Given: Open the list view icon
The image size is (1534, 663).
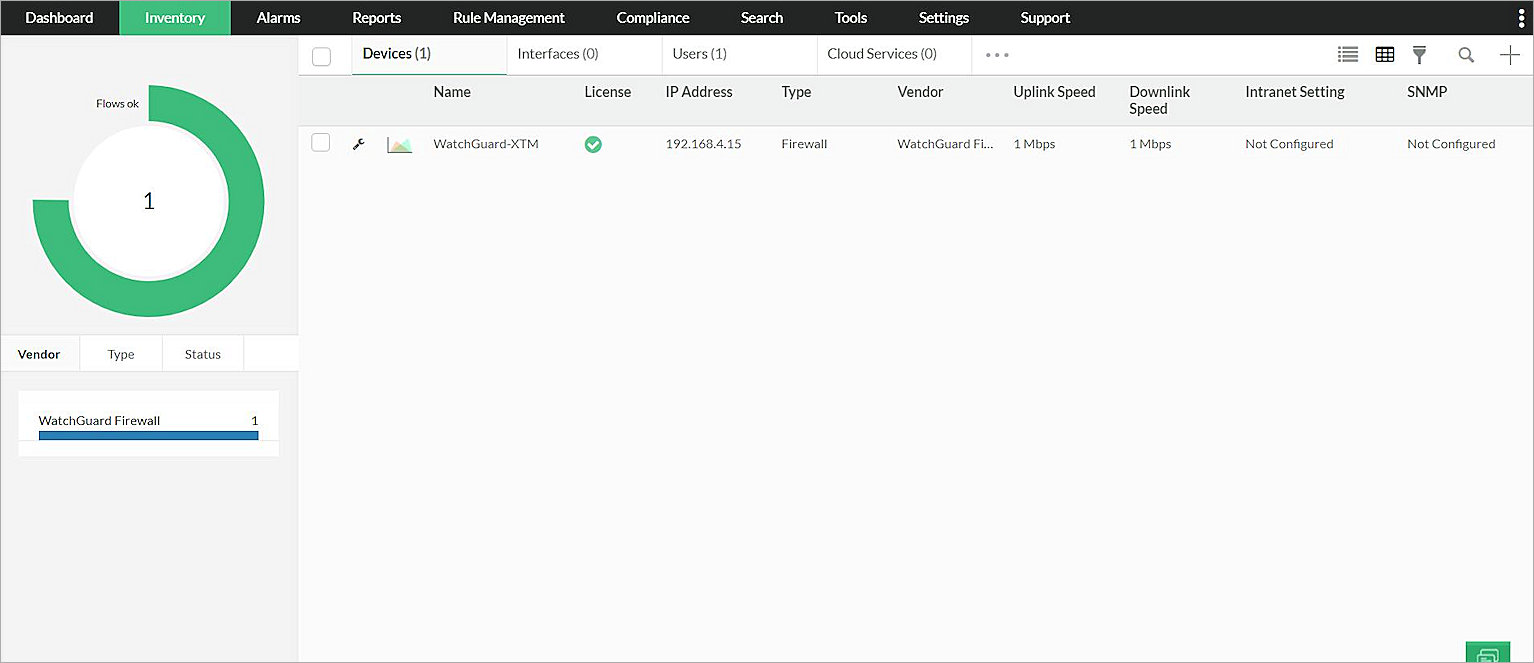Looking at the screenshot, I should (x=1347, y=54).
